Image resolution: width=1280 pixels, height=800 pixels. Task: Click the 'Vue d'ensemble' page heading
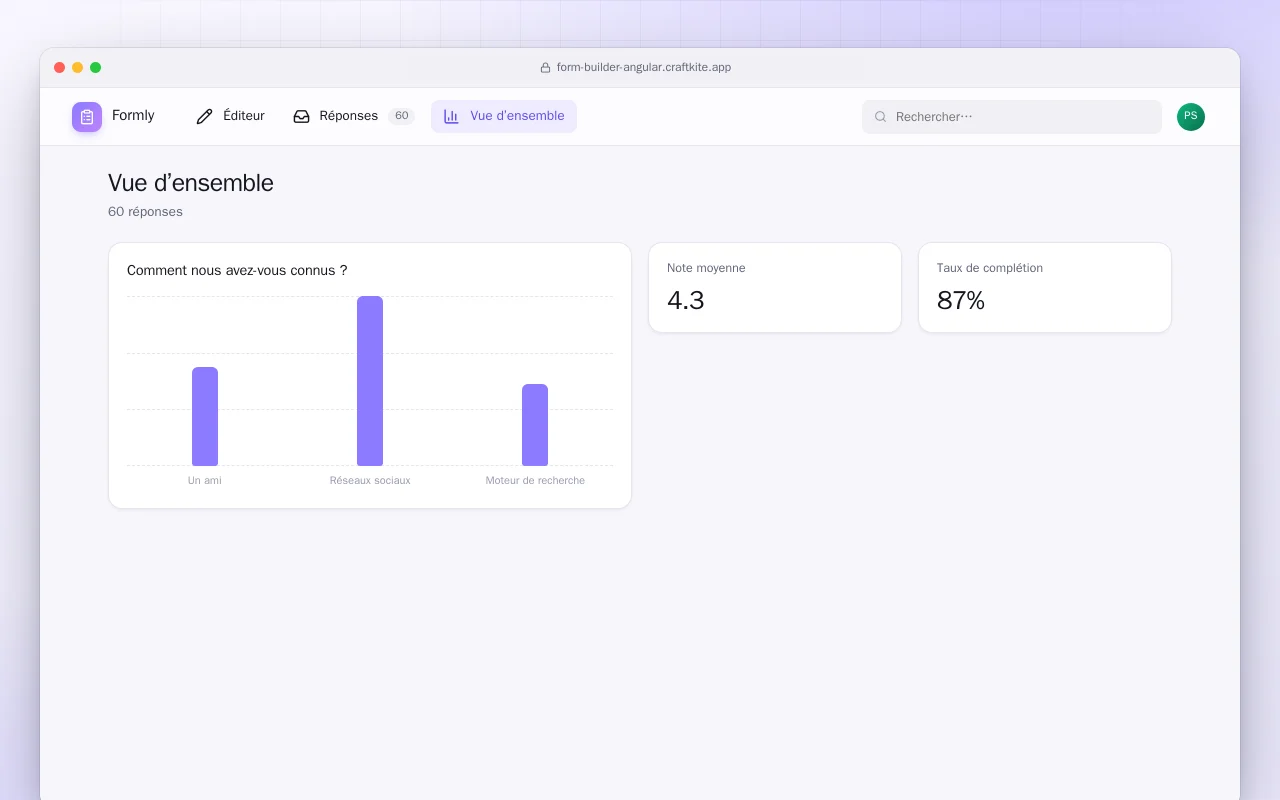[191, 183]
